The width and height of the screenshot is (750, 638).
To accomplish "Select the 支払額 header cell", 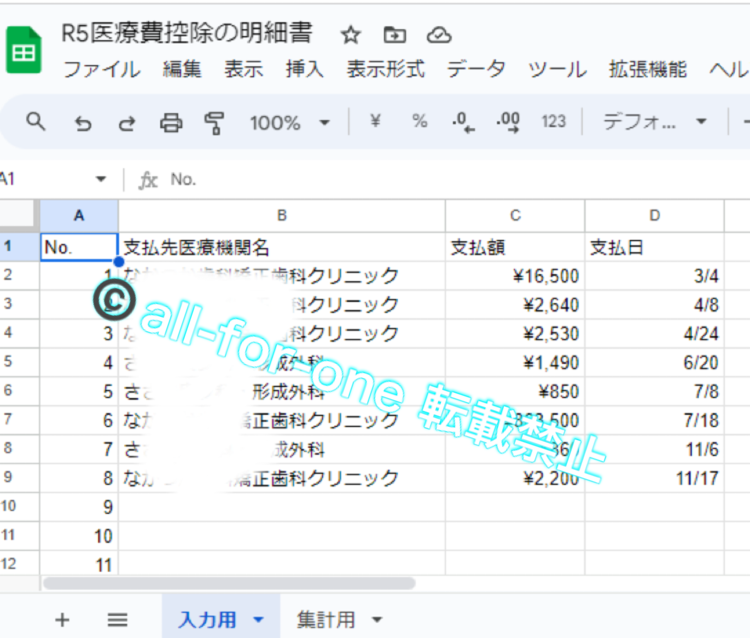I will click(x=515, y=247).
